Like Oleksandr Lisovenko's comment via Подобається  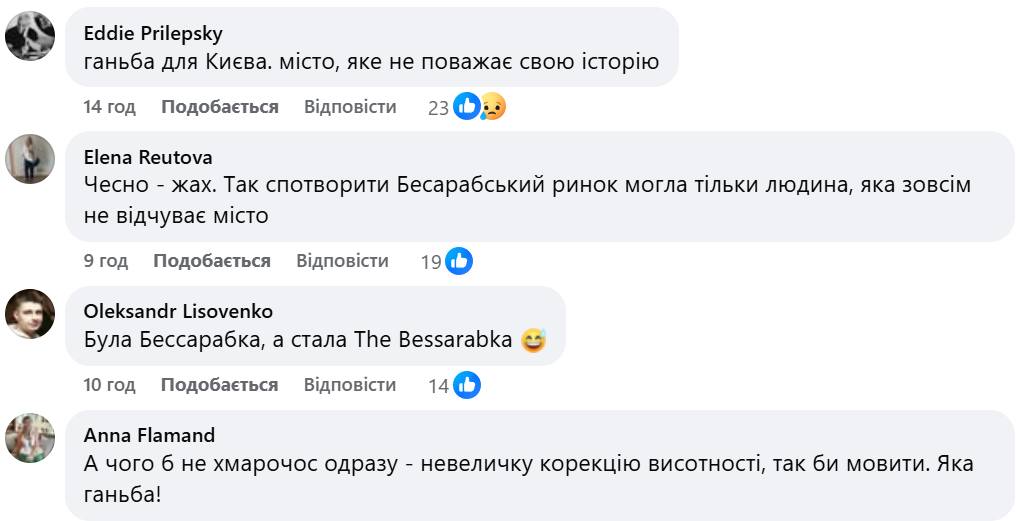coord(219,385)
